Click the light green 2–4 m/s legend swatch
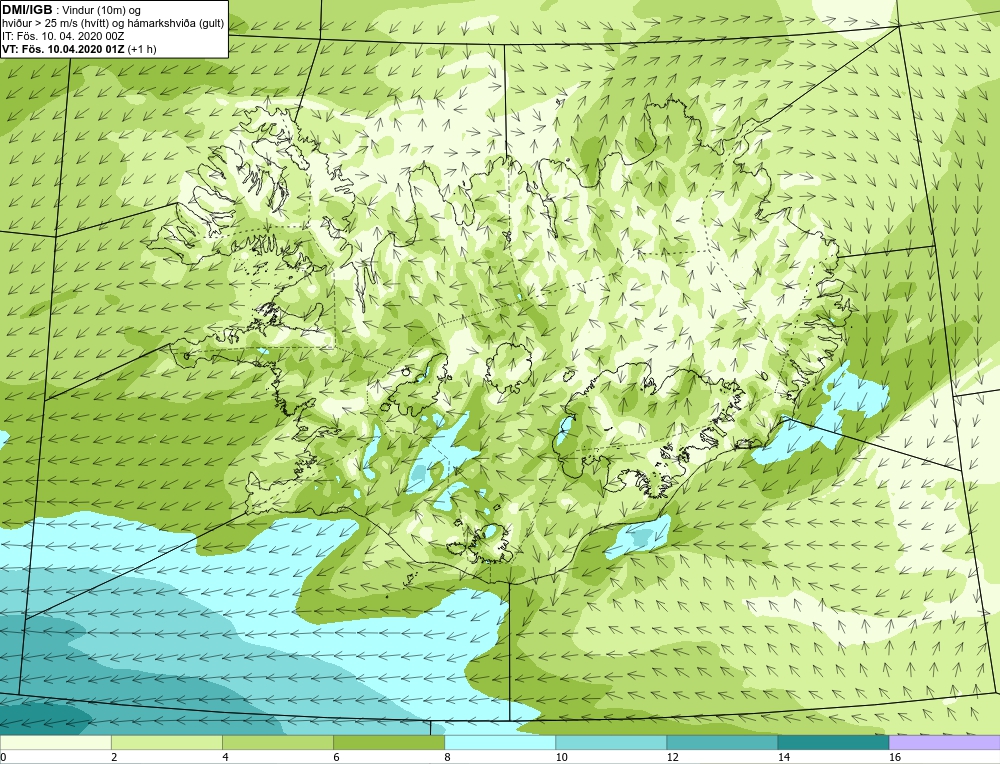This screenshot has height=764, width=1000. pos(166,743)
